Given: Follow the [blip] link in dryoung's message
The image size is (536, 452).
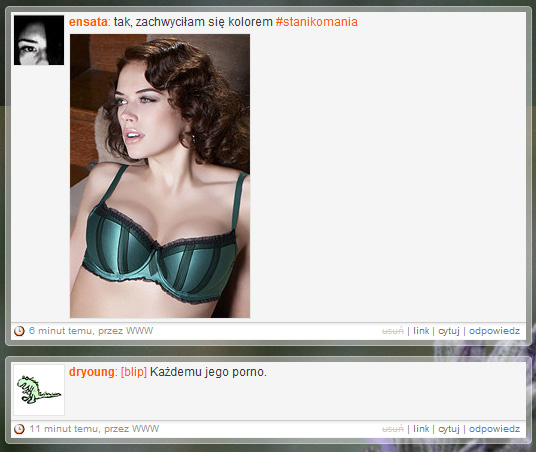Looking at the screenshot, I should 134,372.
